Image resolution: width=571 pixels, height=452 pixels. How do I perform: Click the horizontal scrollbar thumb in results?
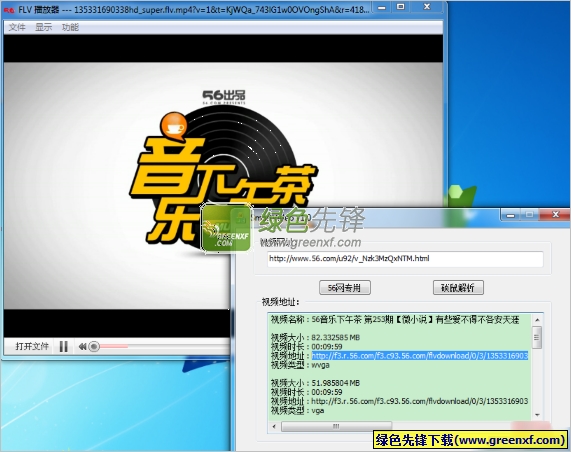(x=336, y=426)
